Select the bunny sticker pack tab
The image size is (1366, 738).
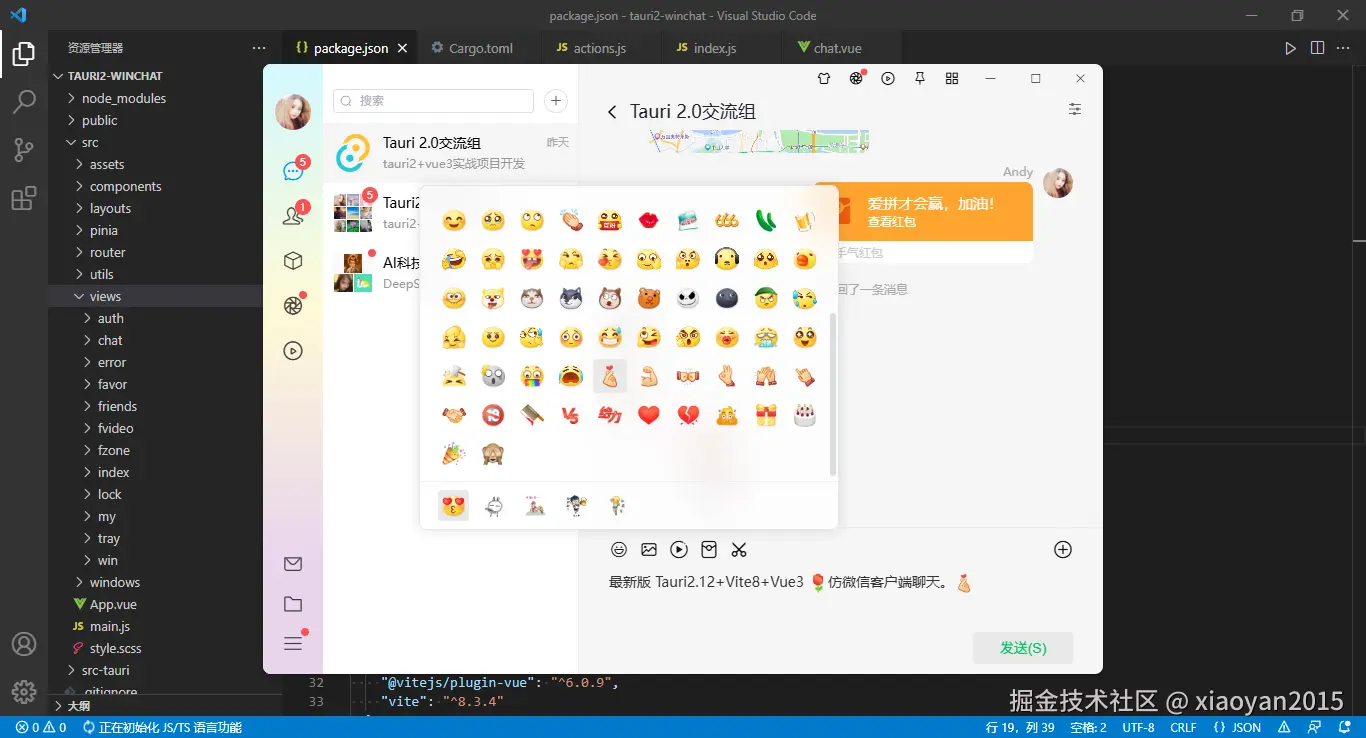[x=493, y=506]
